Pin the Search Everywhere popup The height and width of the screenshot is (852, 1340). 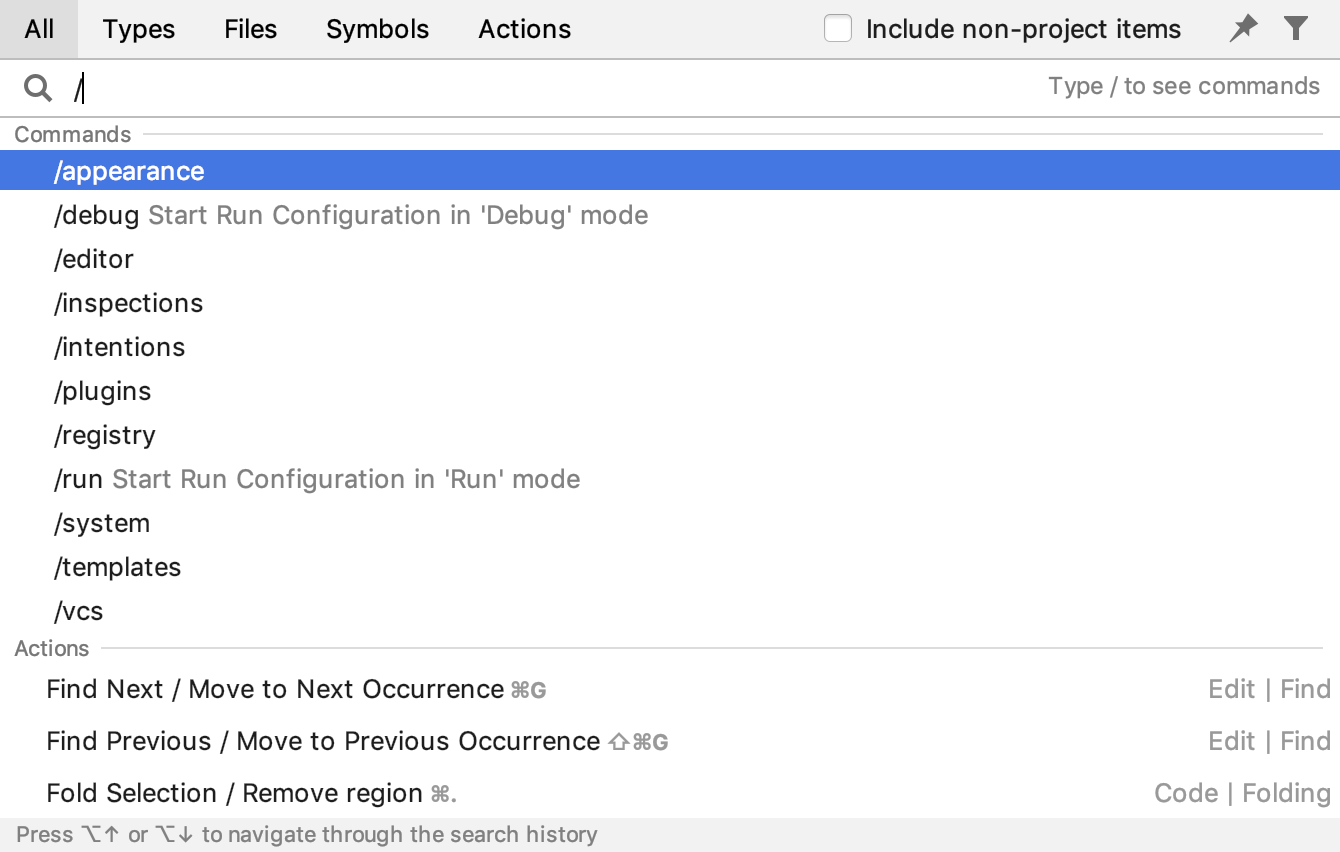click(x=1242, y=28)
